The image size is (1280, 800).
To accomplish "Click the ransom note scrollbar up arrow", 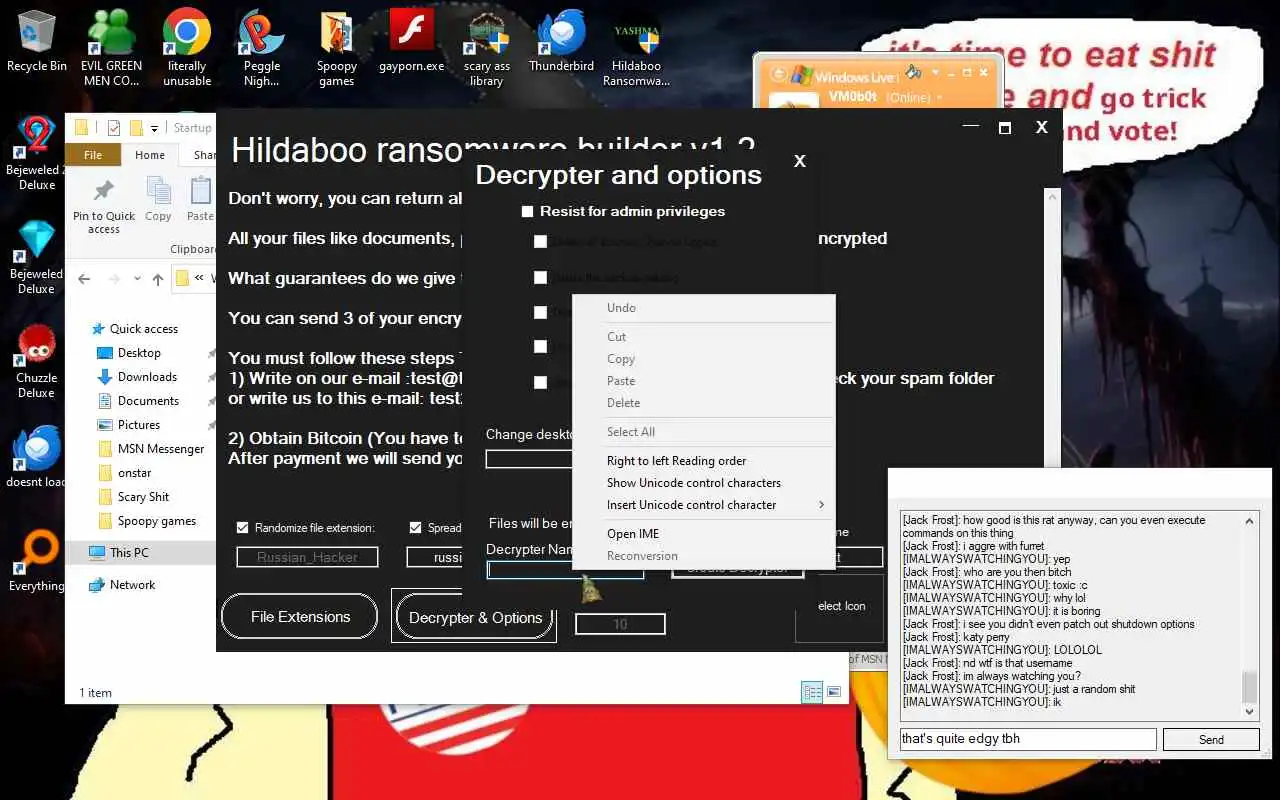I will 1051,197.
